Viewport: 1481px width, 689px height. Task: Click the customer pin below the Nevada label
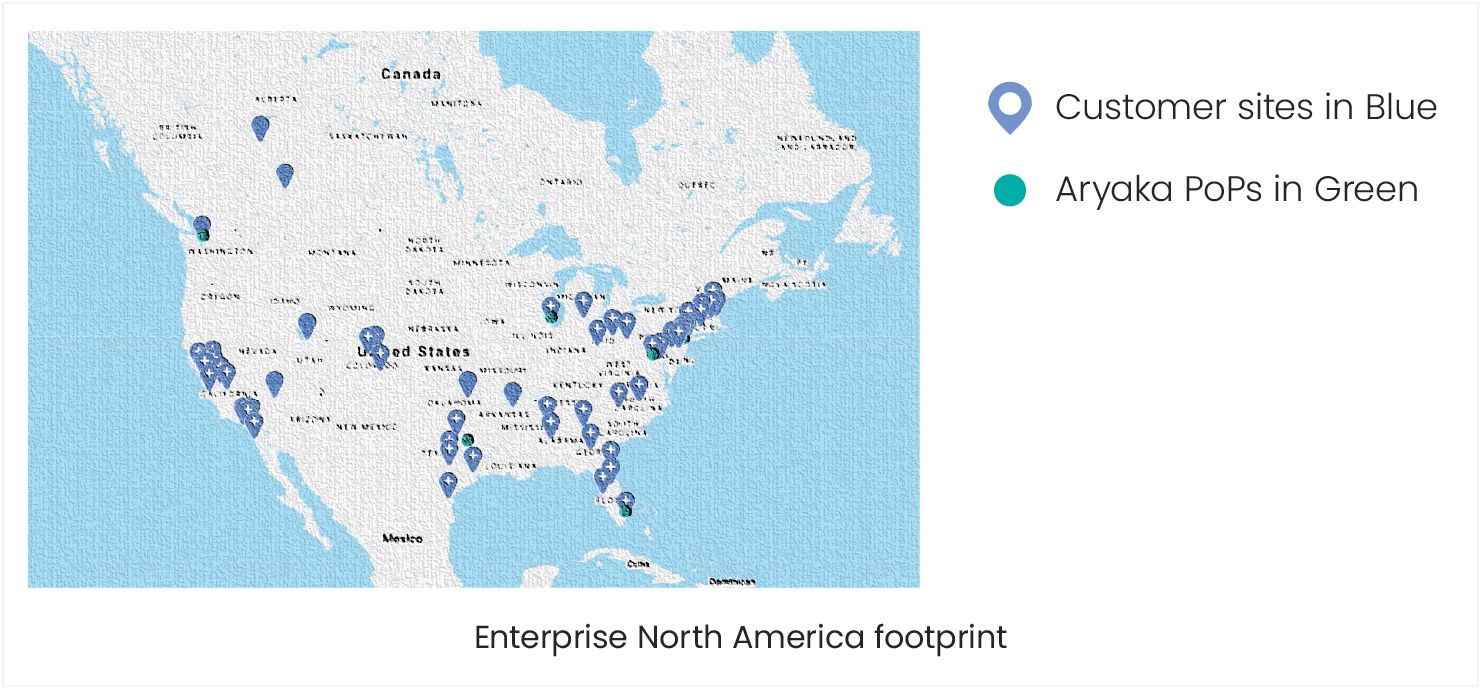point(274,384)
